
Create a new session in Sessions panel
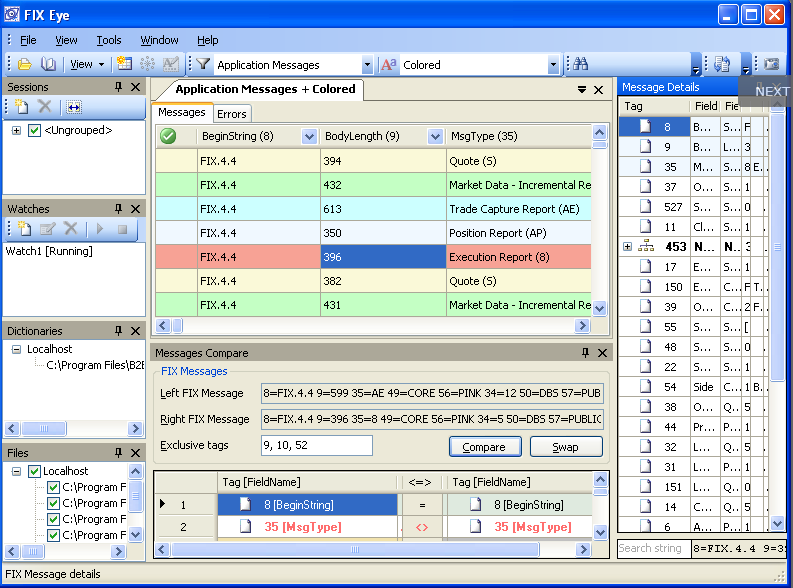click(x=22, y=107)
